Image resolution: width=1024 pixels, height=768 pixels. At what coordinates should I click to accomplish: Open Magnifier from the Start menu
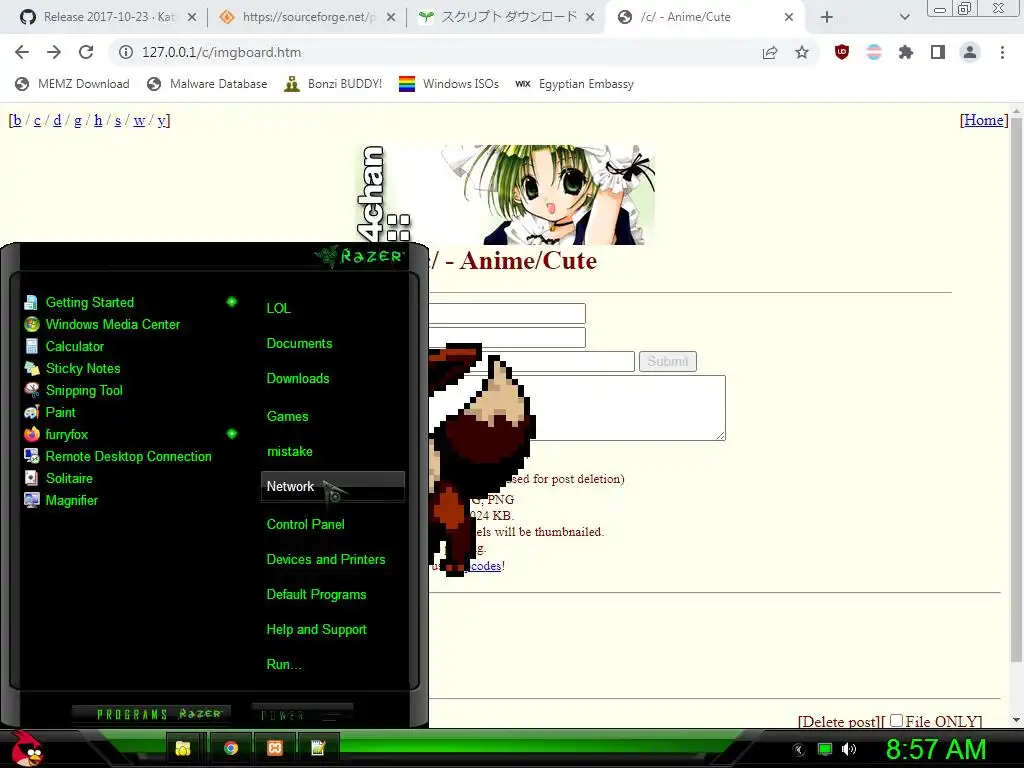[x=61, y=500]
